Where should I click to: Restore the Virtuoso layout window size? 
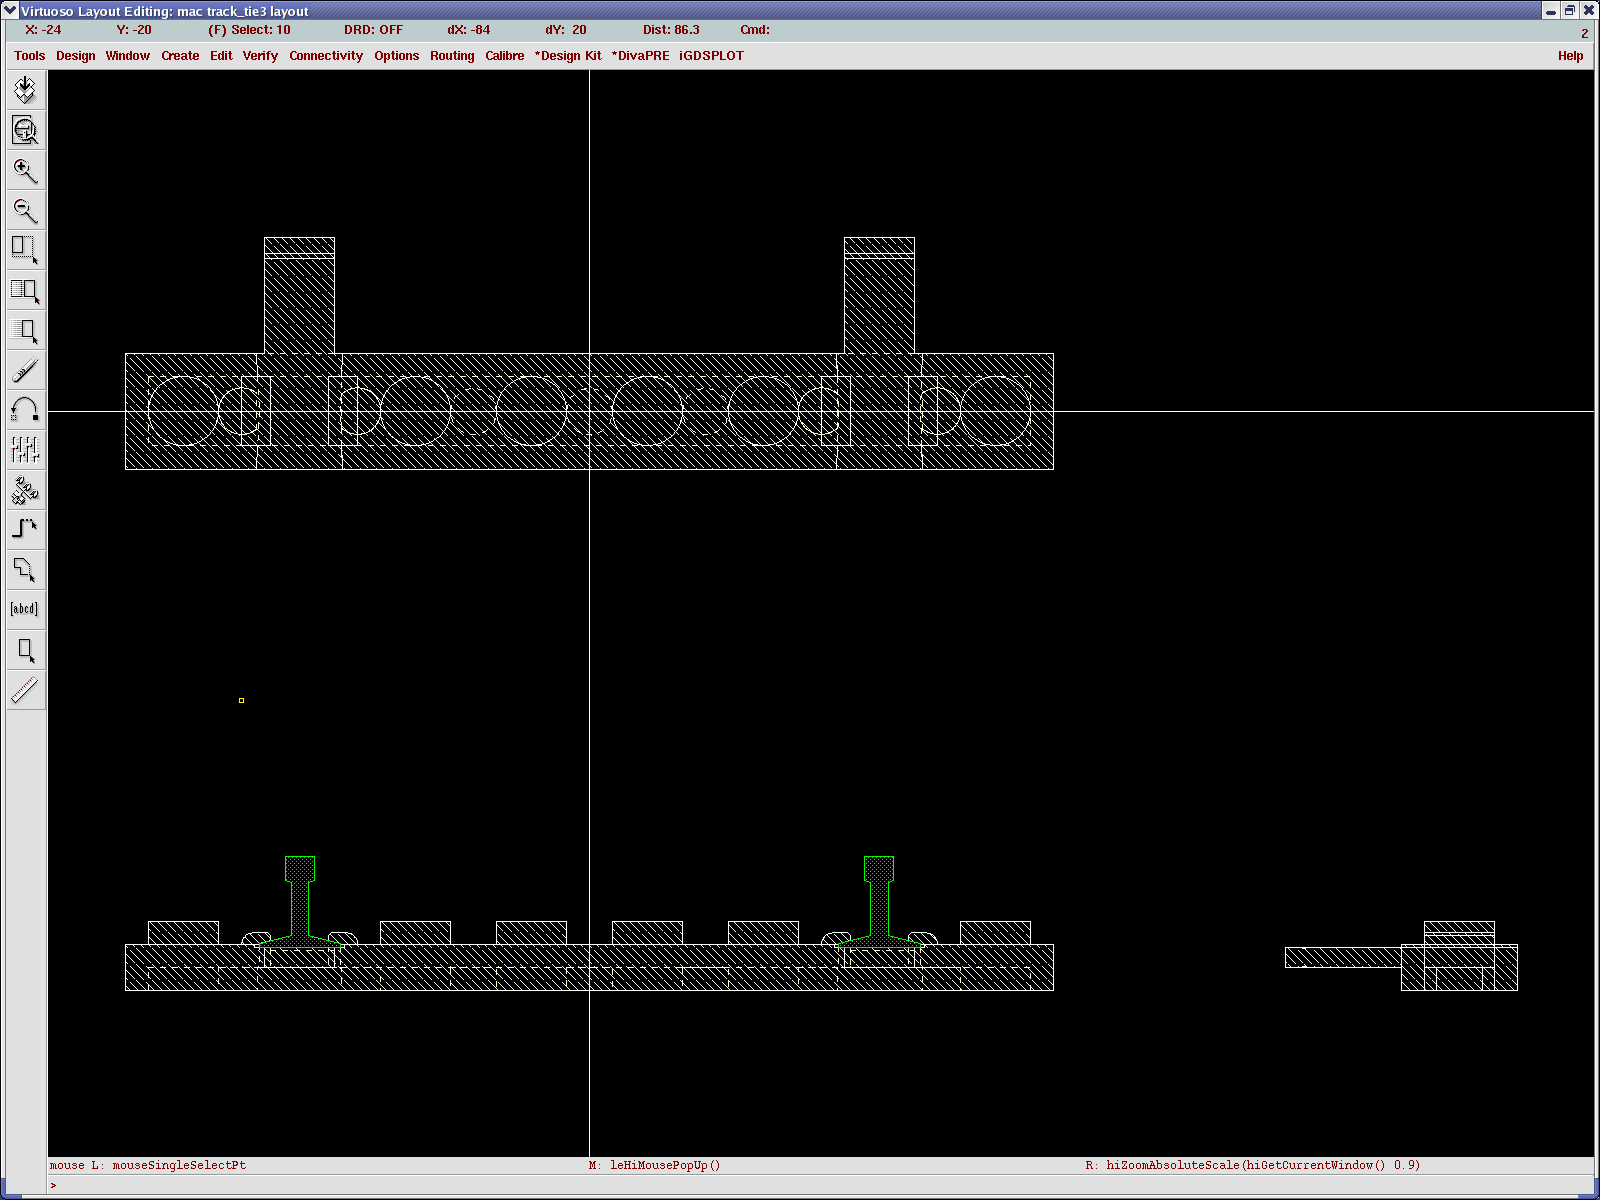pyautogui.click(x=1570, y=11)
